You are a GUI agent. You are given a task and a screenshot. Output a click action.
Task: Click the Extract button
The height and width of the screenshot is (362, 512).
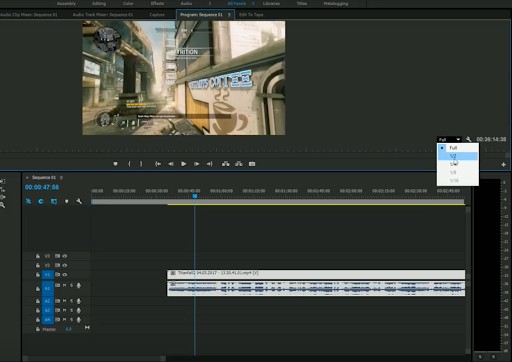point(239,164)
